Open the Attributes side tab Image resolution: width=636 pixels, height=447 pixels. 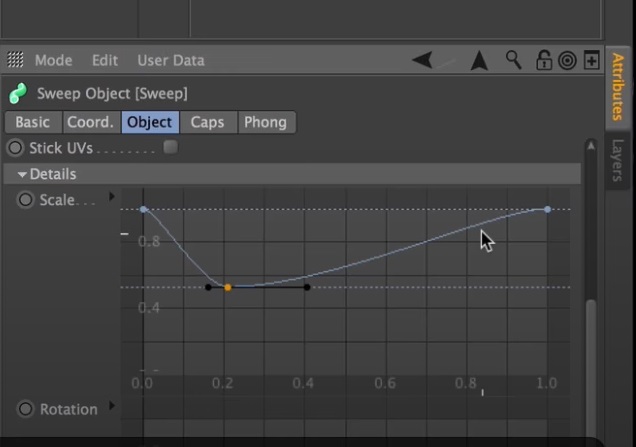617,87
